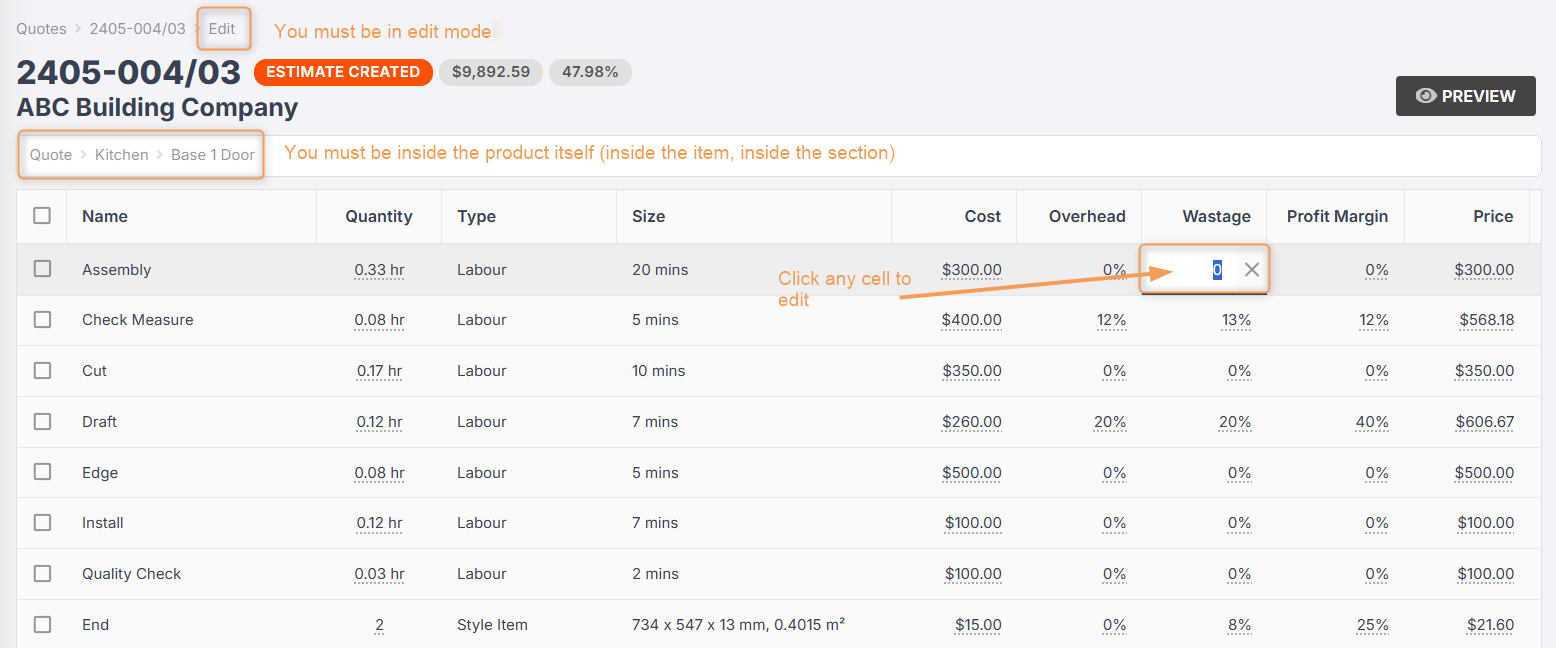Open 2405-004/03 breadcrumb link
Screen dimensions: 1556x648
pos(137,29)
